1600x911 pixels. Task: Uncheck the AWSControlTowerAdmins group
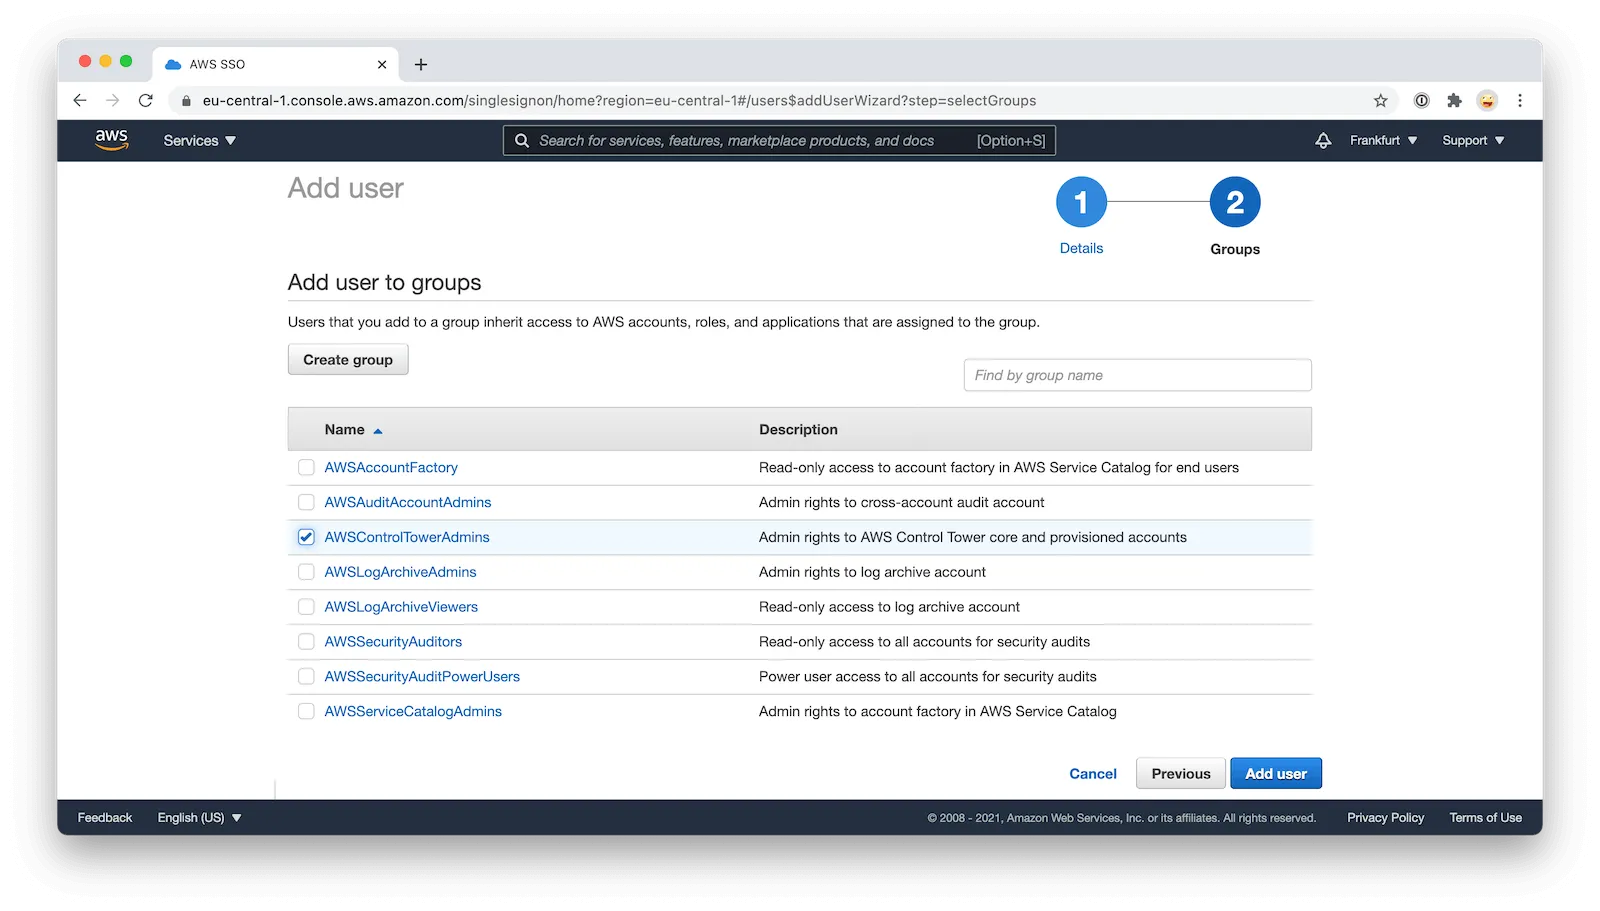(306, 537)
